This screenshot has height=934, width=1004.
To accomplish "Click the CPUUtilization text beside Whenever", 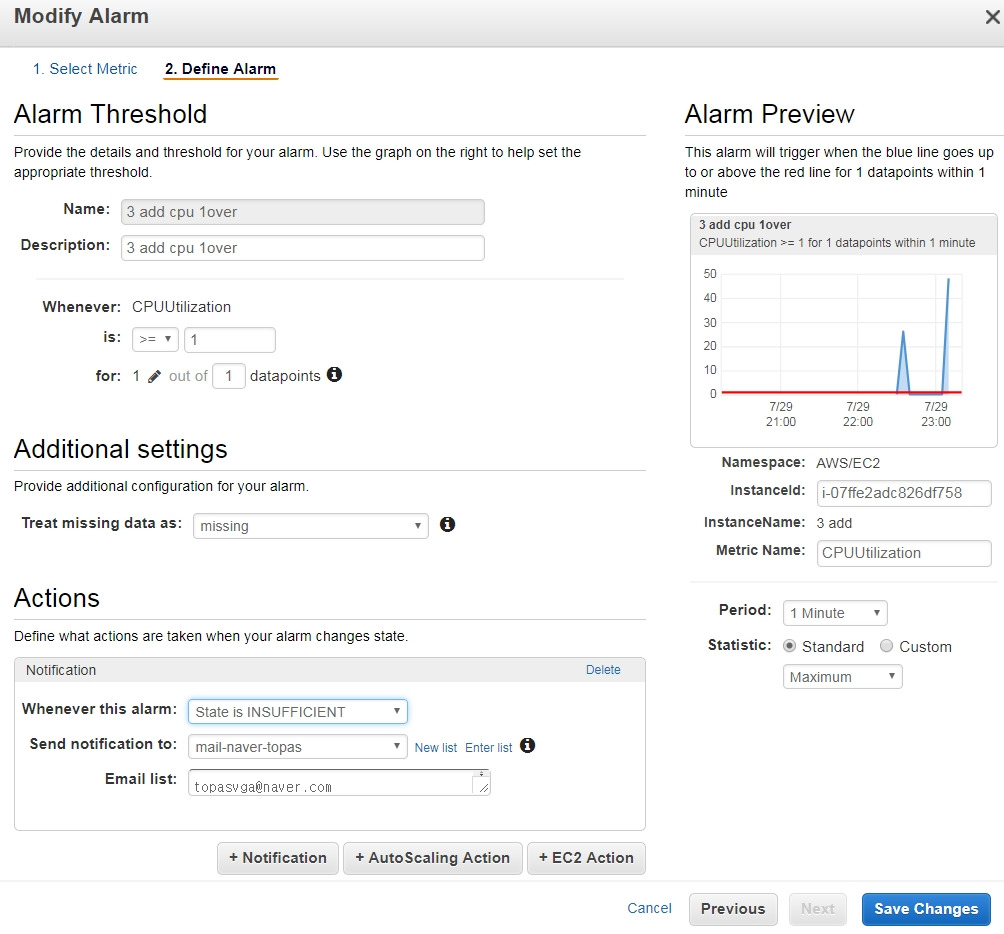I will tap(181, 307).
